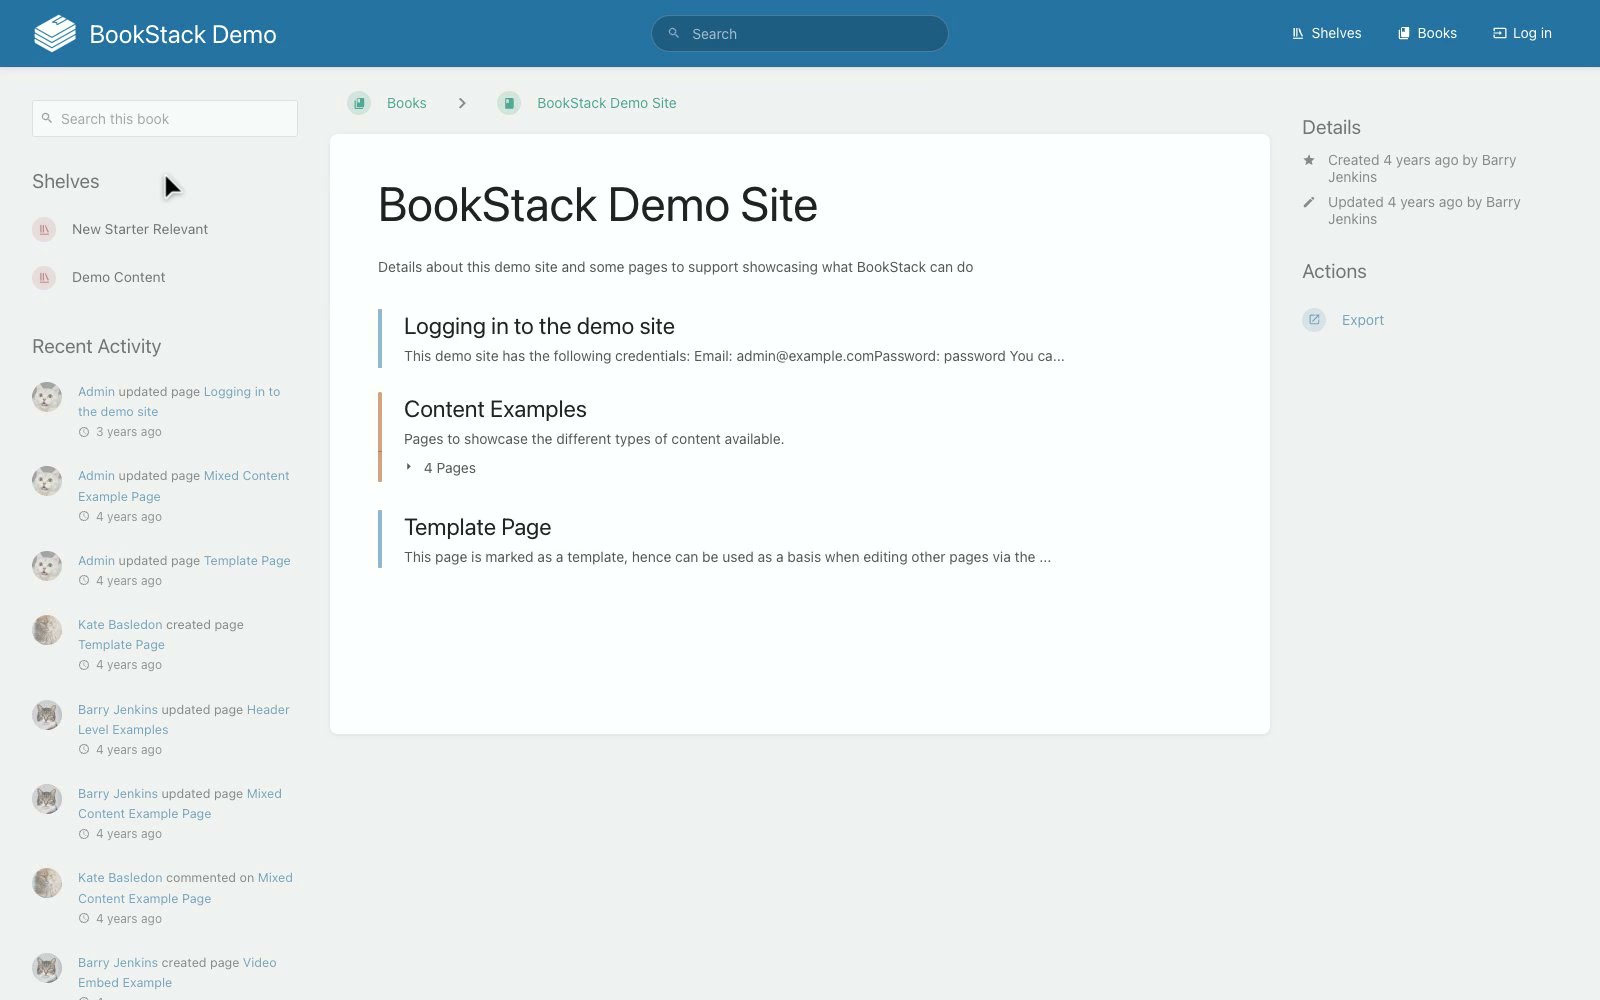This screenshot has width=1600, height=1000.
Task: Open the BookStack Demo Site breadcrumb link
Action: tap(606, 103)
